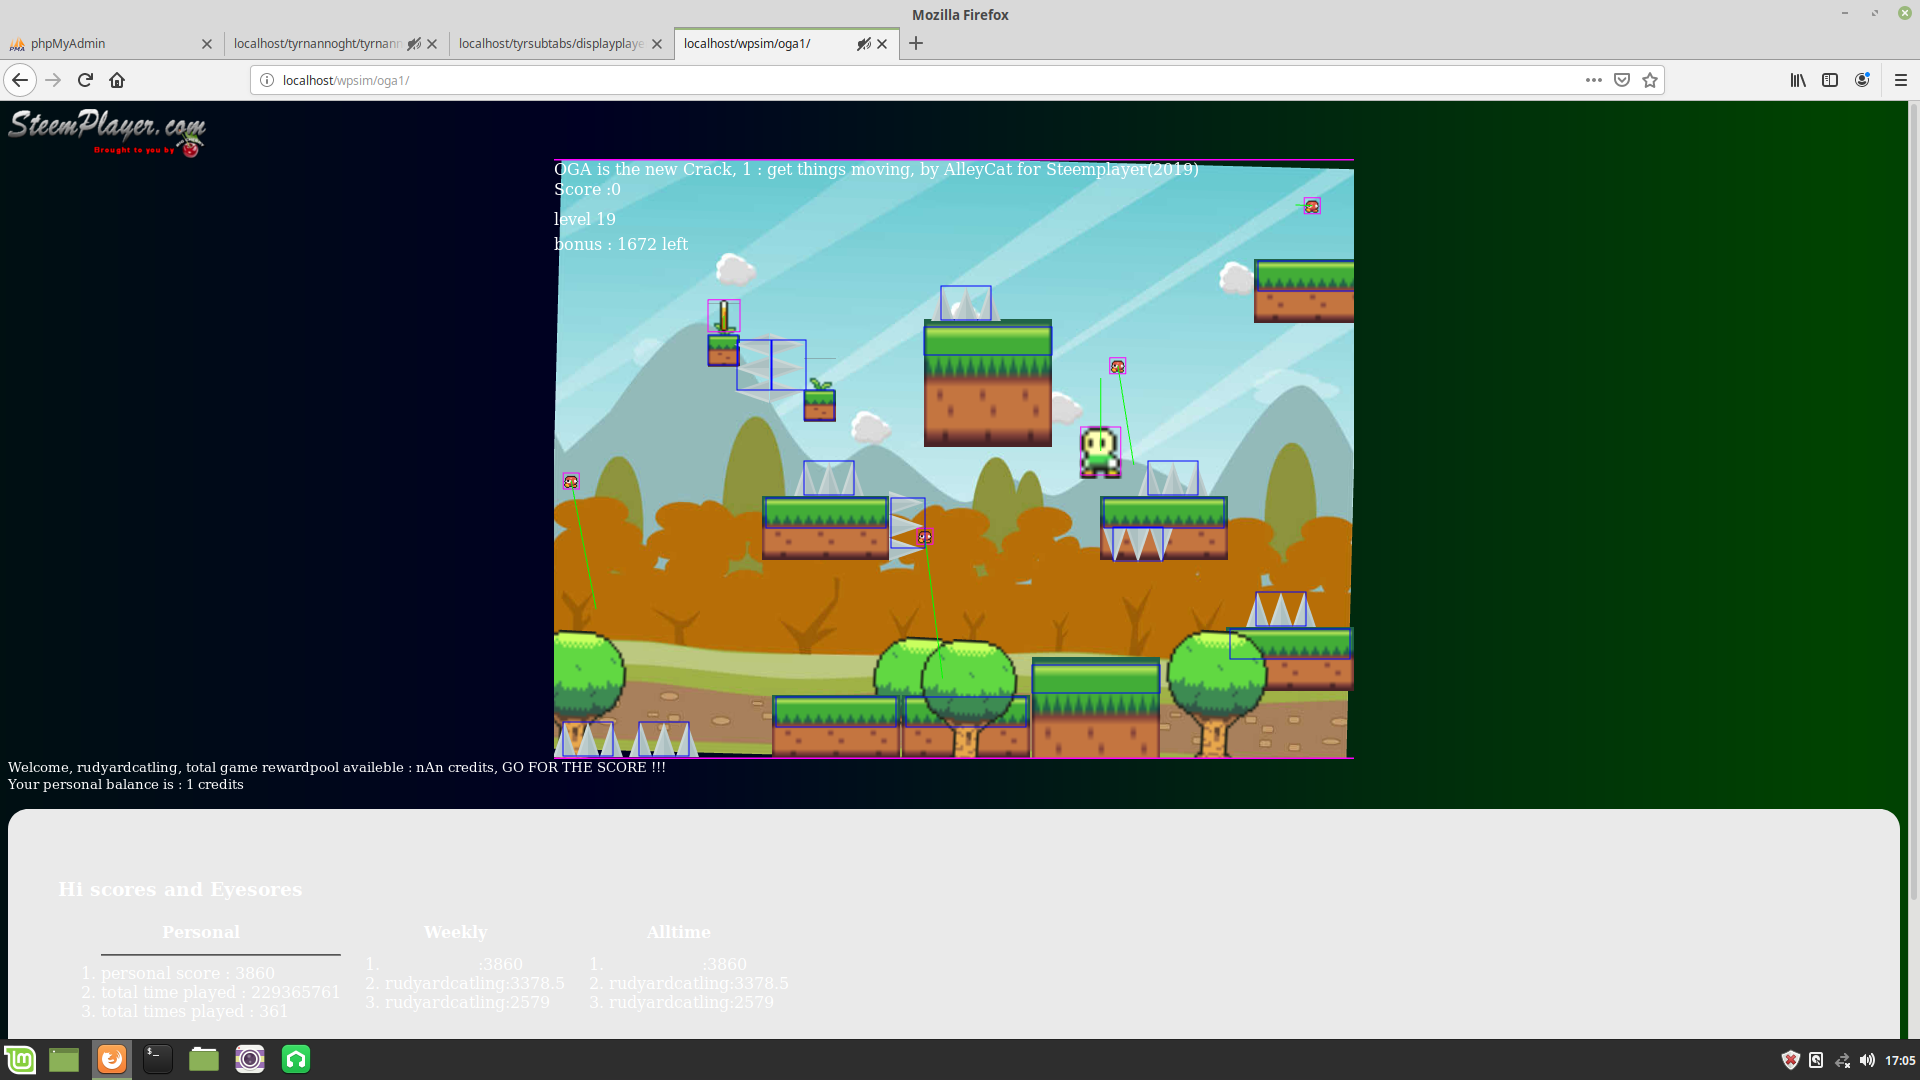This screenshot has height=1080, width=1920.
Task: Close the localhost/tyrnannoght tab
Action: 432,44
